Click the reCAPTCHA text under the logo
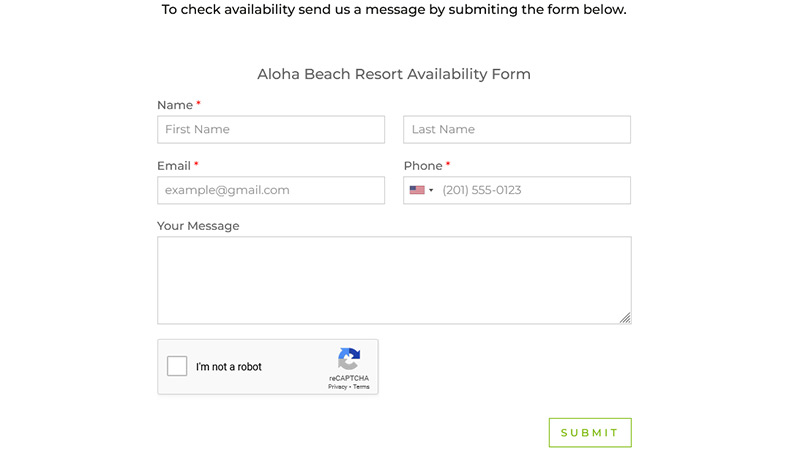Image resolution: width=800 pixels, height=459 pixels. click(349, 378)
